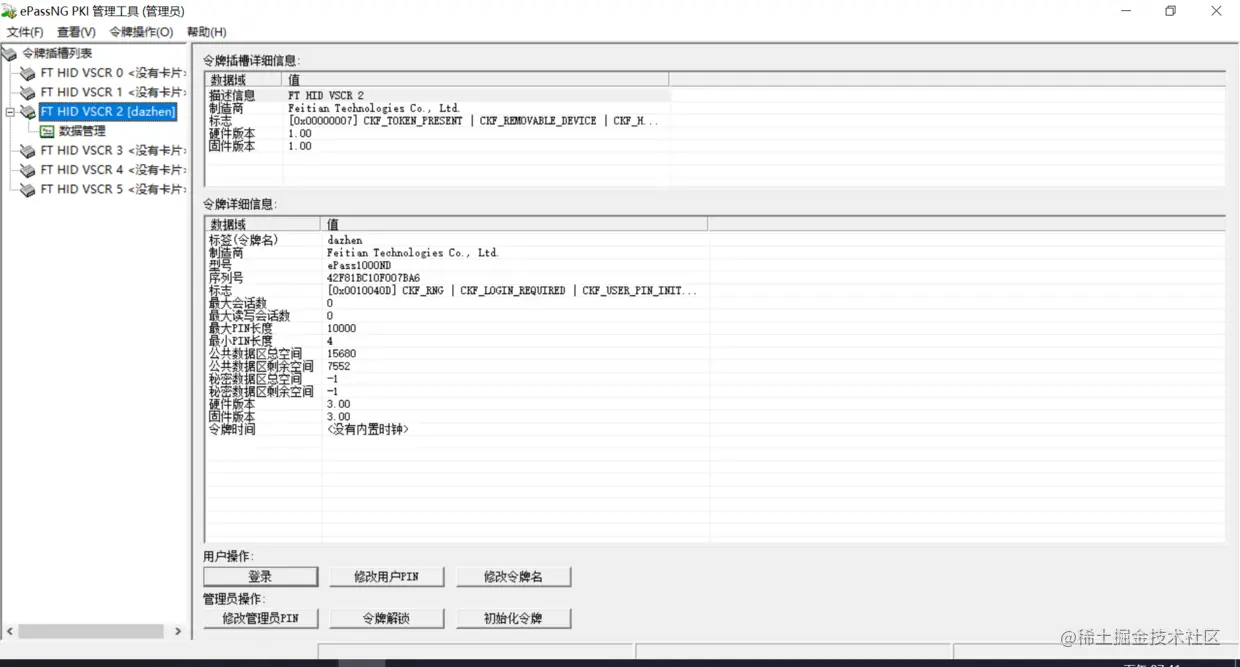Open the 文件(F) menu
Image resolution: width=1240 pixels, height=667 pixels.
pyautogui.click(x=25, y=32)
